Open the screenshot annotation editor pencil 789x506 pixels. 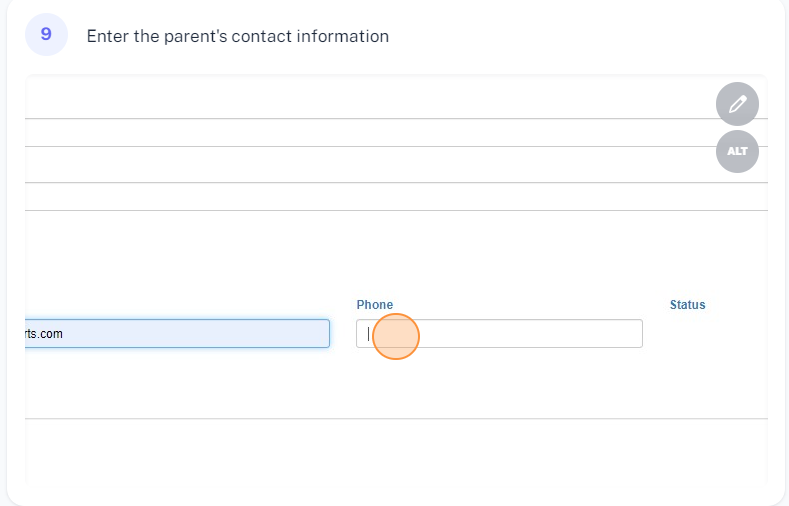click(737, 103)
